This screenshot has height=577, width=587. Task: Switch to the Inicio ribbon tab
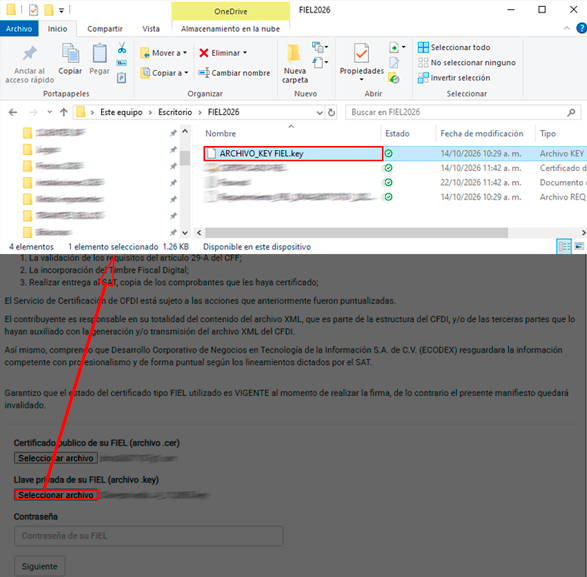point(57,29)
